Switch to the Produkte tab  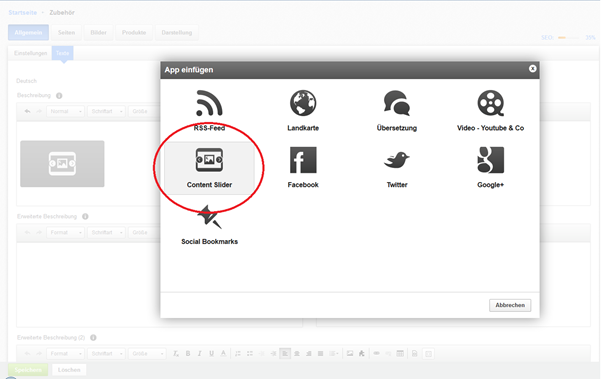(x=134, y=33)
